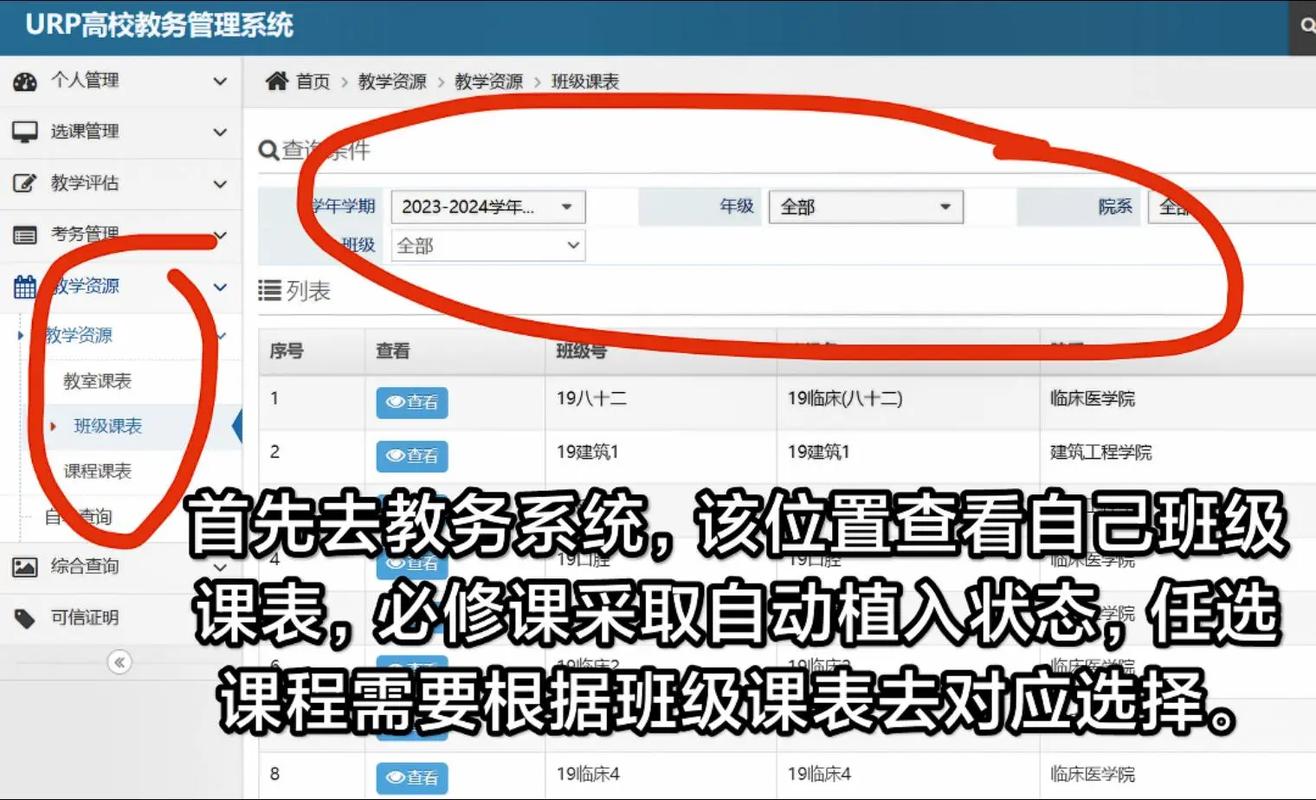Screen dimensions: 1316x800
Task: Click the 教学评估 edit icon
Action: point(25,183)
